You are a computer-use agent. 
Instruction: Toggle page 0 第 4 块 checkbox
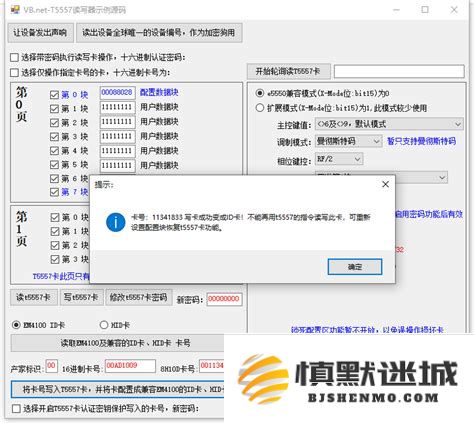pyautogui.click(x=54, y=151)
